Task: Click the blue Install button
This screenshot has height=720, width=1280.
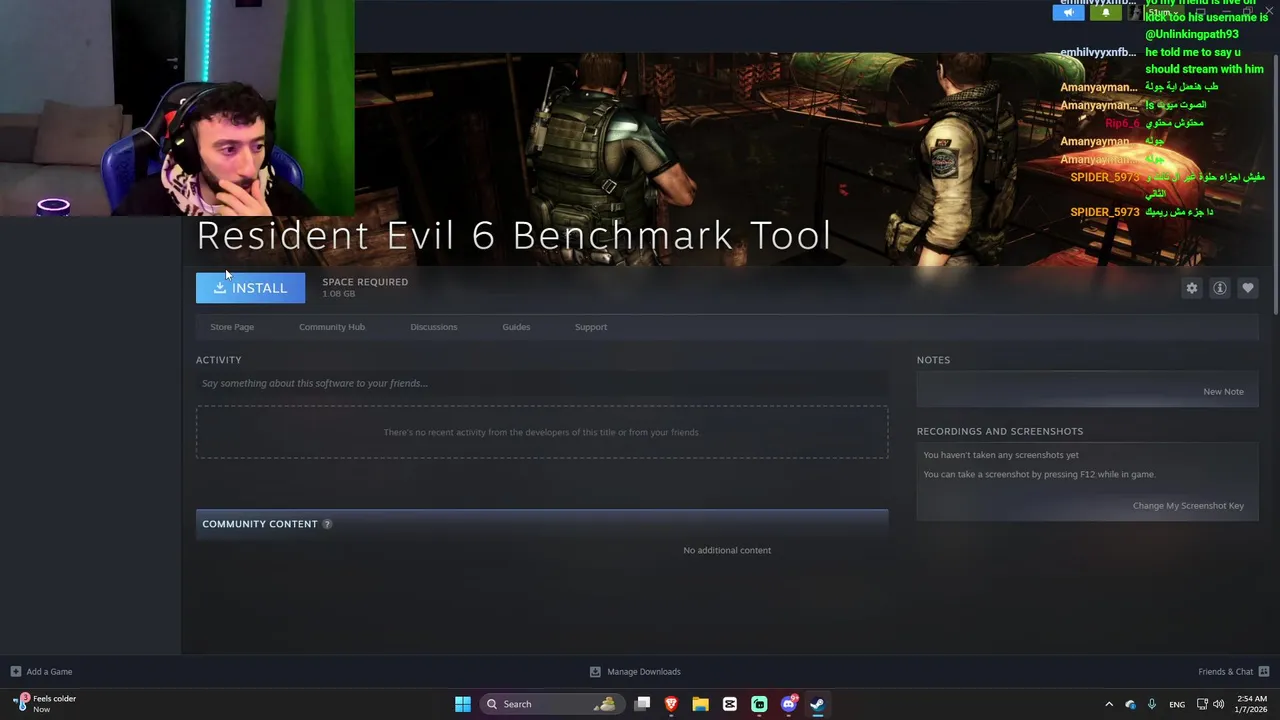Action: point(250,288)
